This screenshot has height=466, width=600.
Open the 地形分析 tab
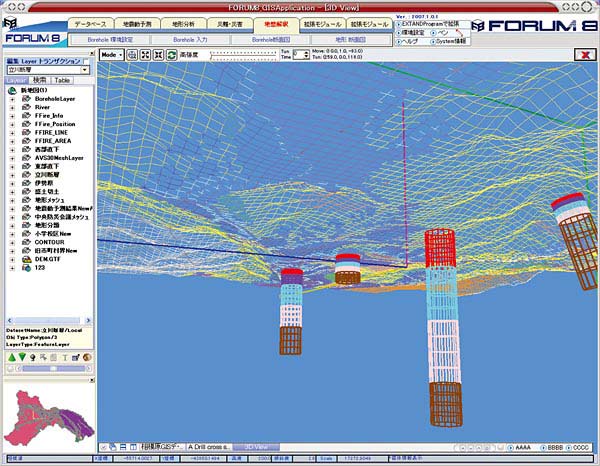coord(183,24)
